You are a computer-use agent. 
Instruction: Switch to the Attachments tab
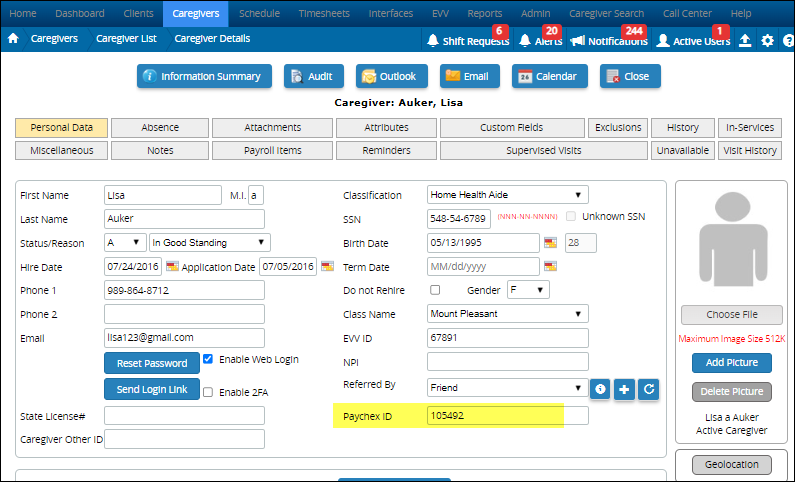[x=272, y=128]
